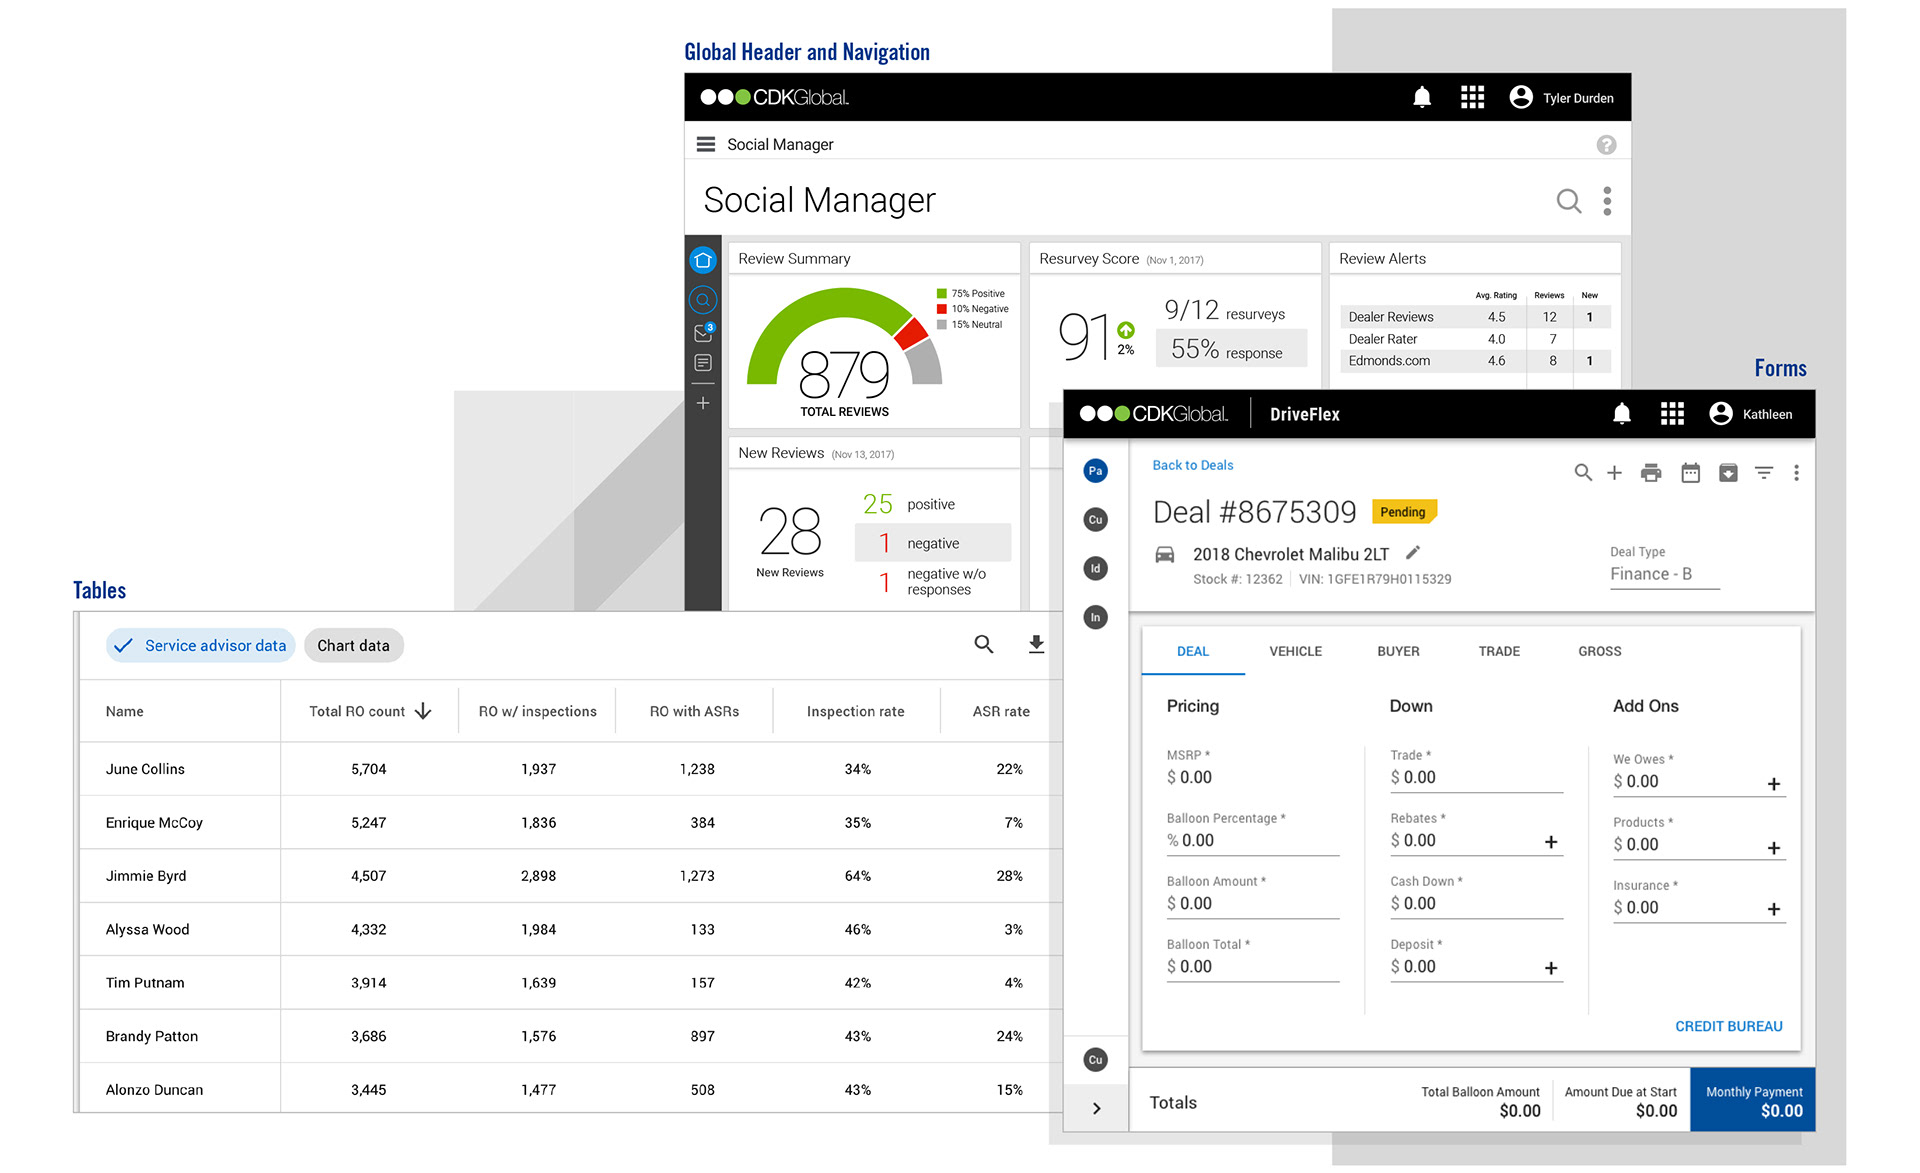The width and height of the screenshot is (1920, 1173).
Task: Toggle the Service advisor data chip
Action: (201, 646)
